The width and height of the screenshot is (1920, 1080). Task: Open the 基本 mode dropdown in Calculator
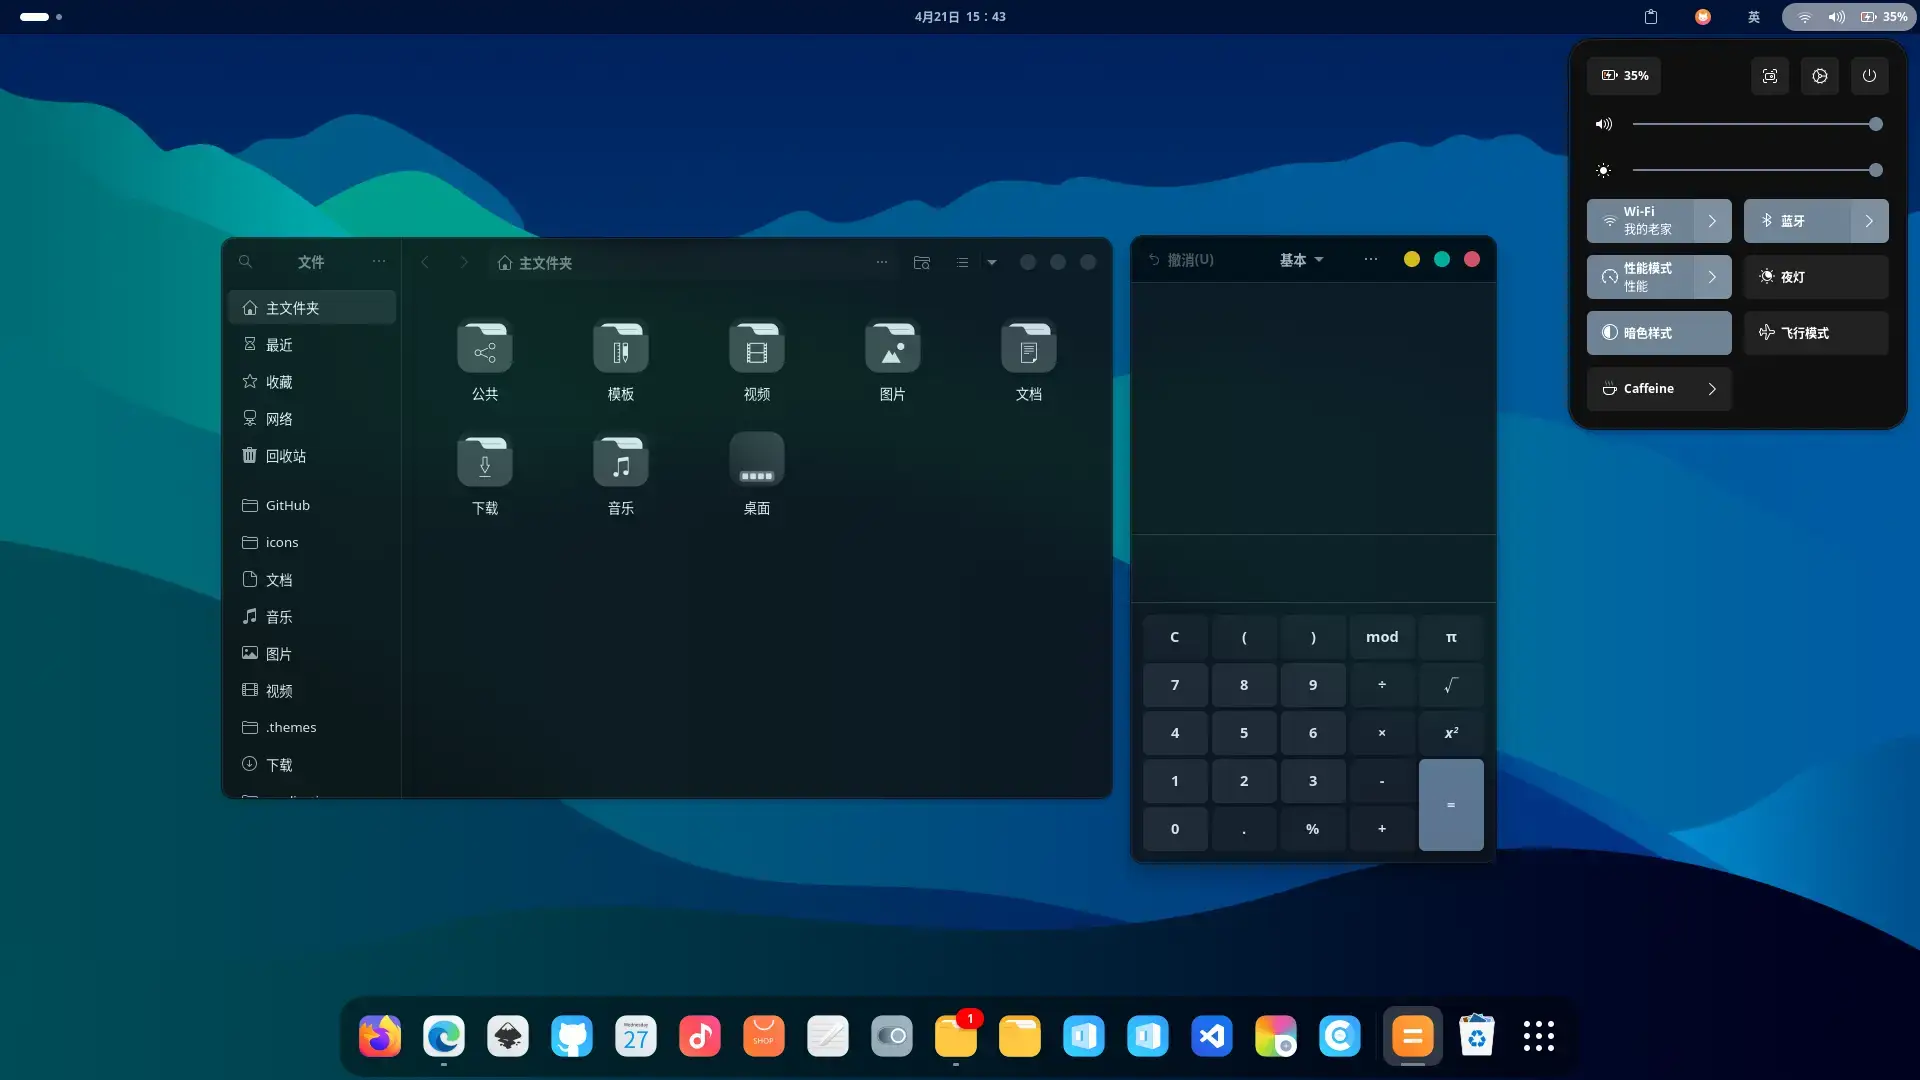pos(1300,259)
